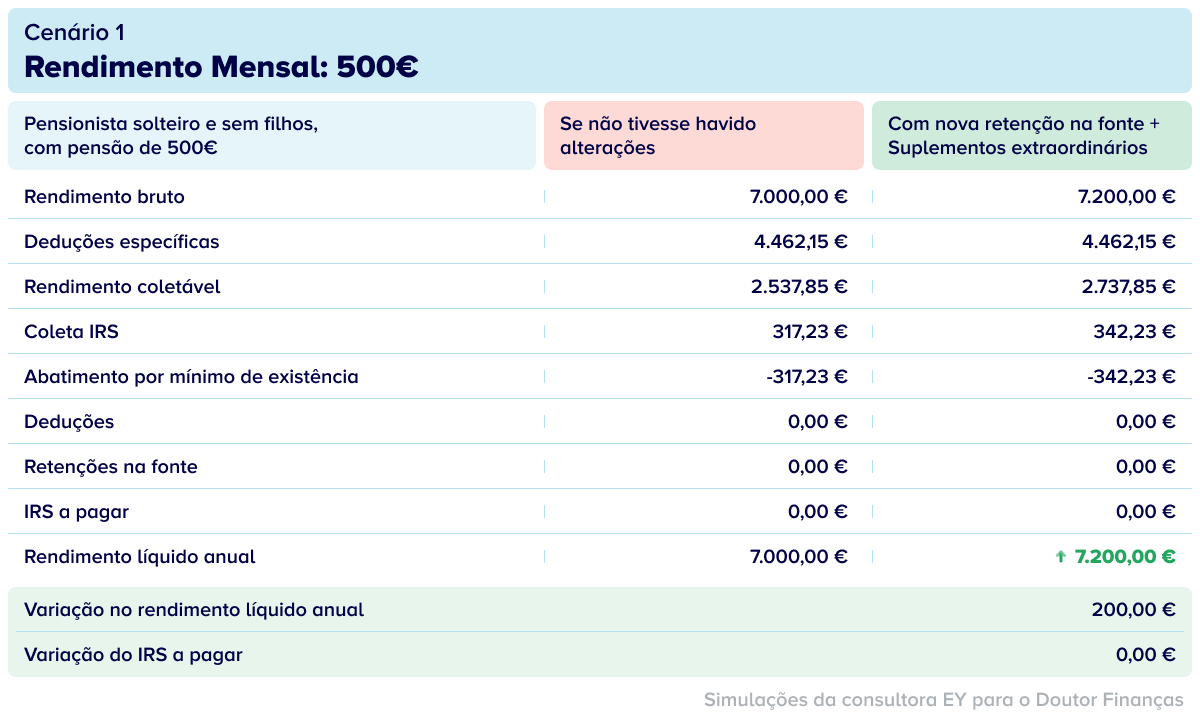
Task: Click the 'Rendimento bruto' row label
Action: (104, 197)
